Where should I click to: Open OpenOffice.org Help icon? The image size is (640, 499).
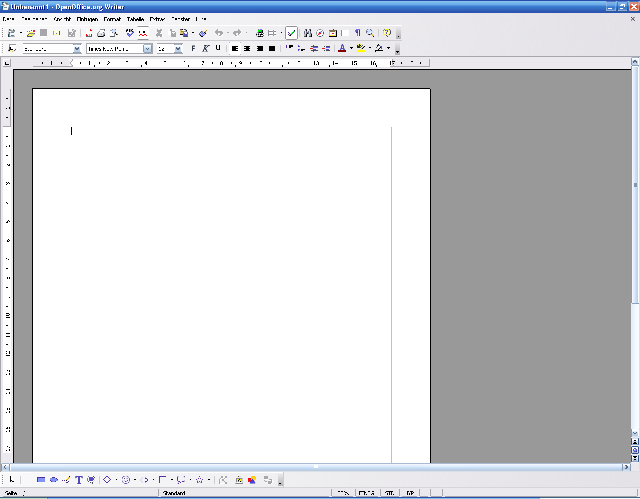[387, 33]
